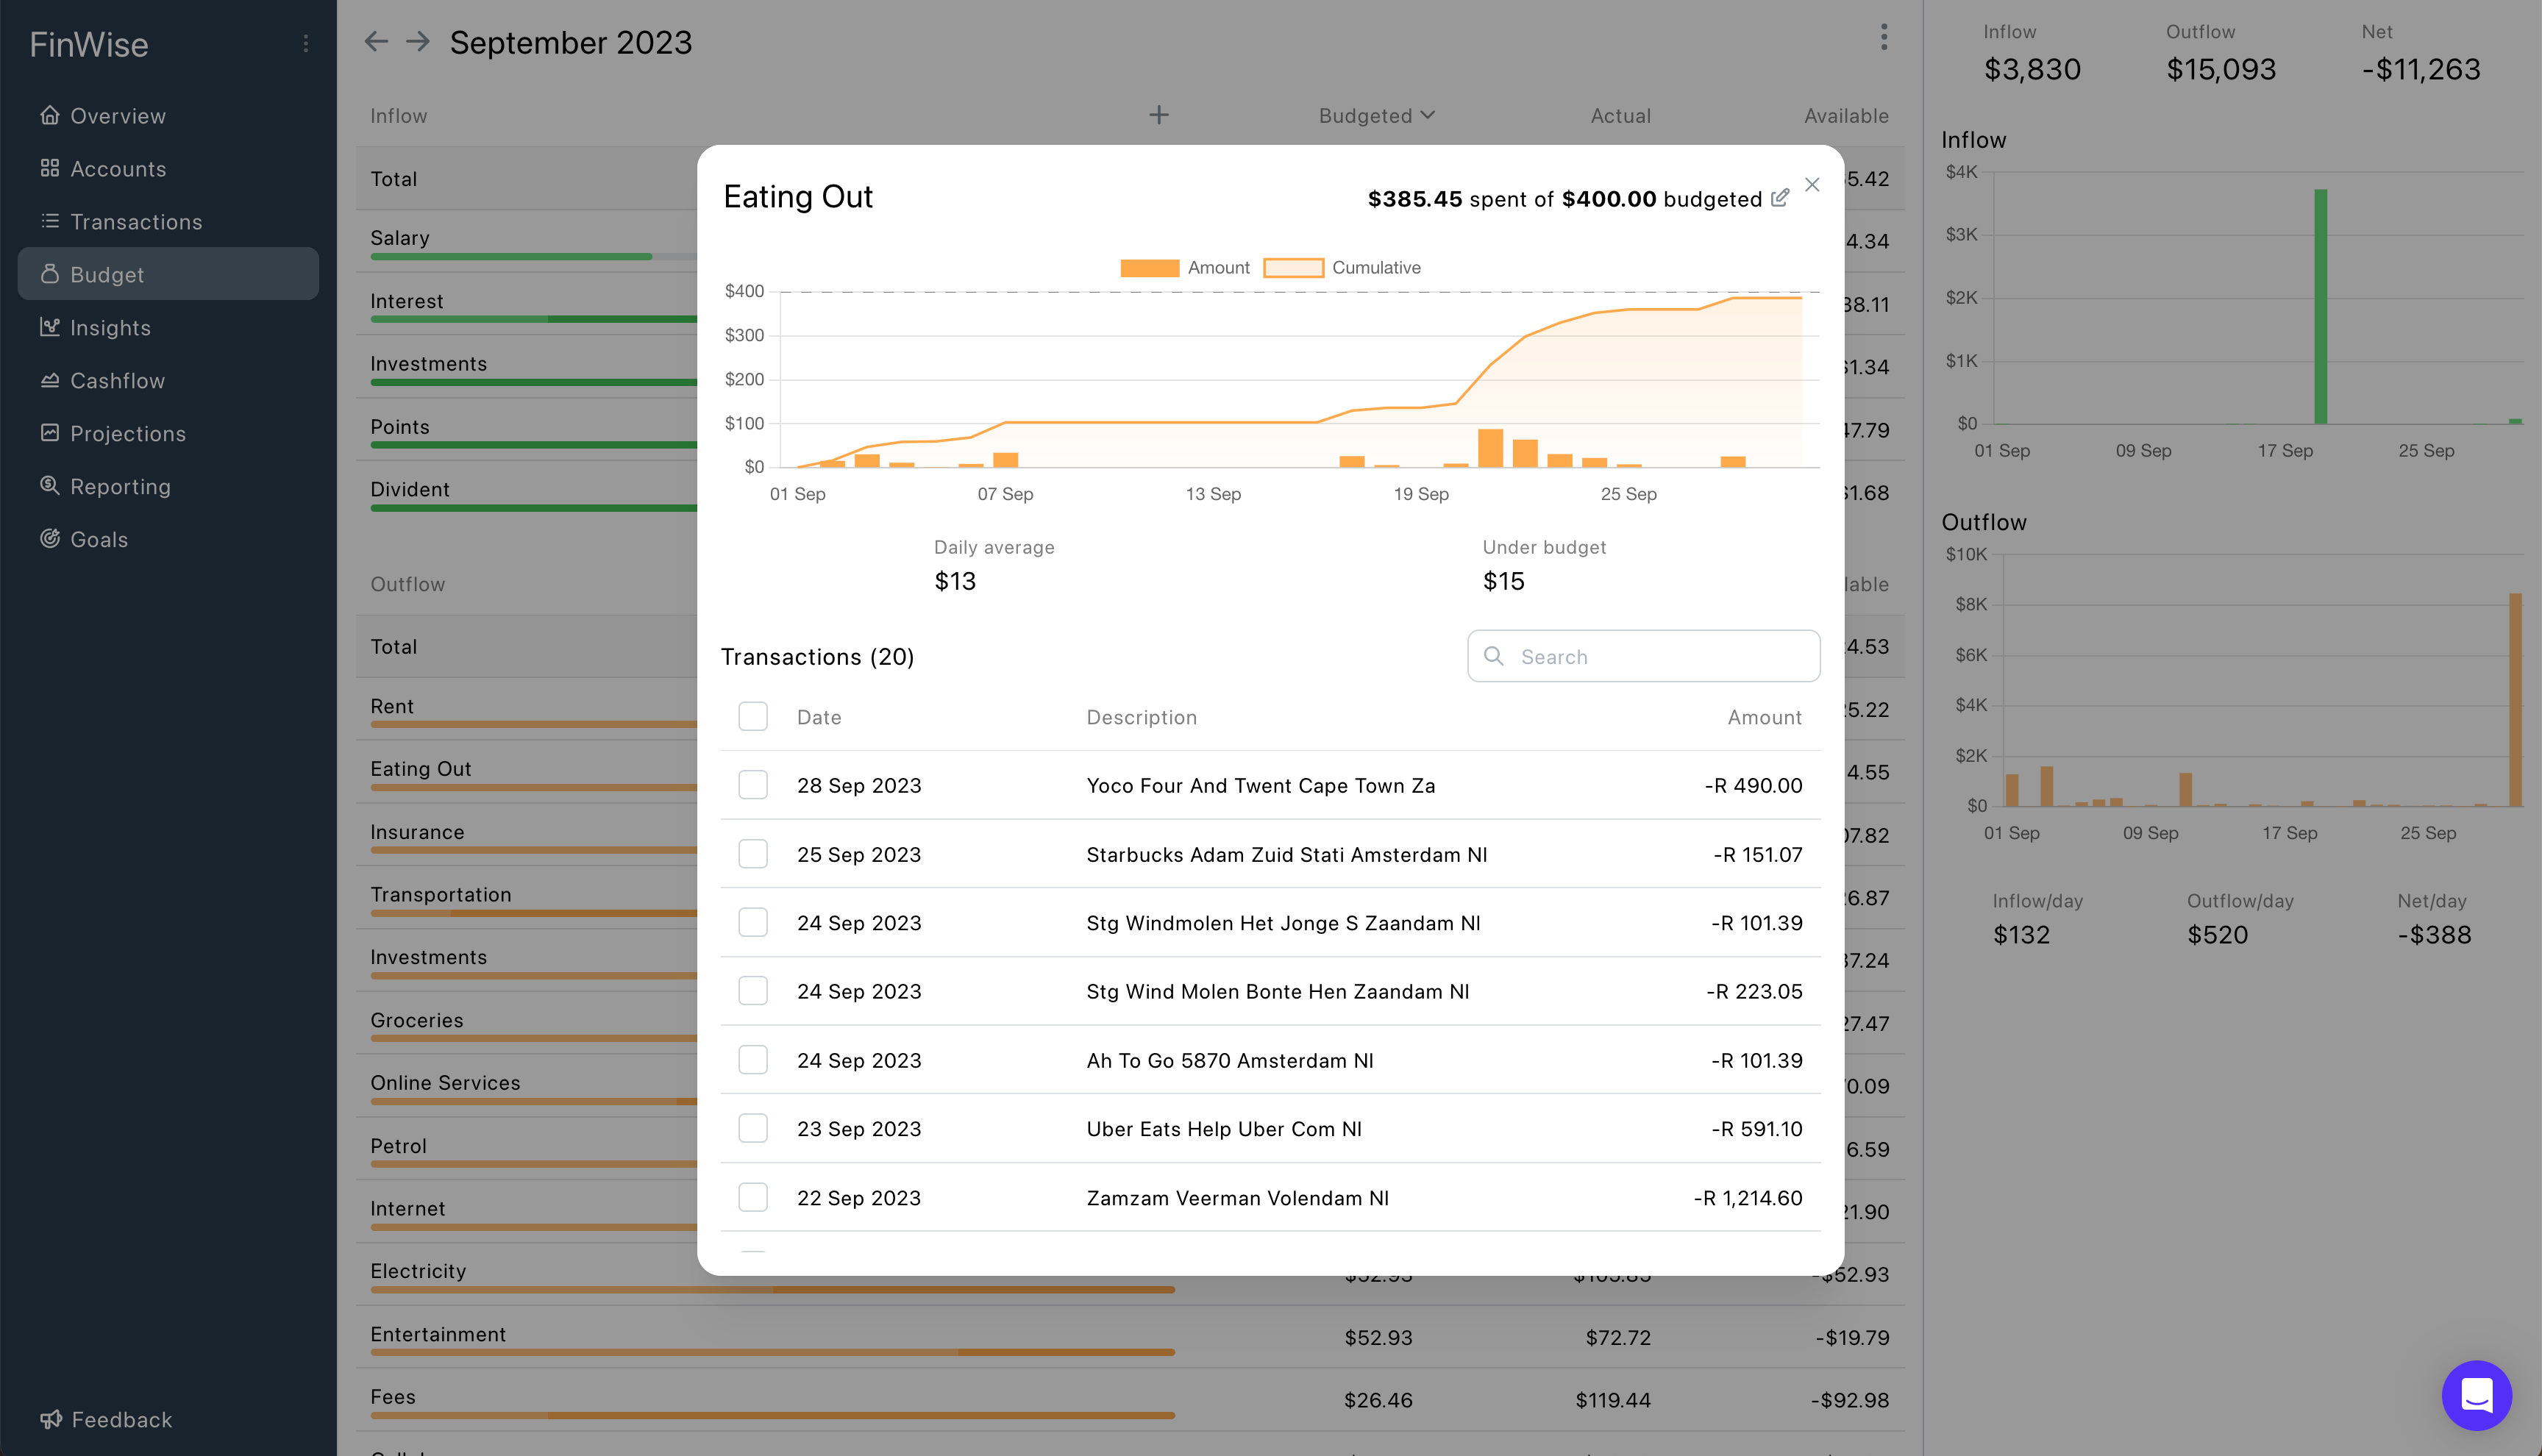Open the chat support widget
Viewport: 2542px width, 1456px height.
2476,1394
